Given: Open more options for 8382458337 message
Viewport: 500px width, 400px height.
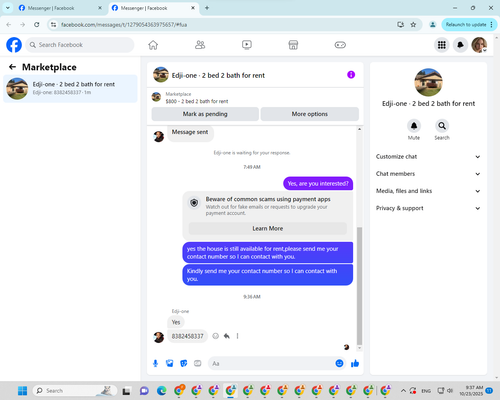Looking at the screenshot, I should (x=237, y=336).
